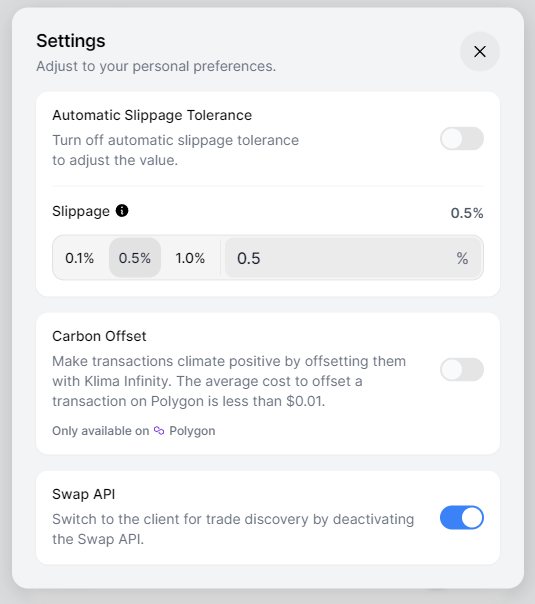Screen dimensions: 535x604
Task: Click the Settings heading
Action: [x=71, y=41]
